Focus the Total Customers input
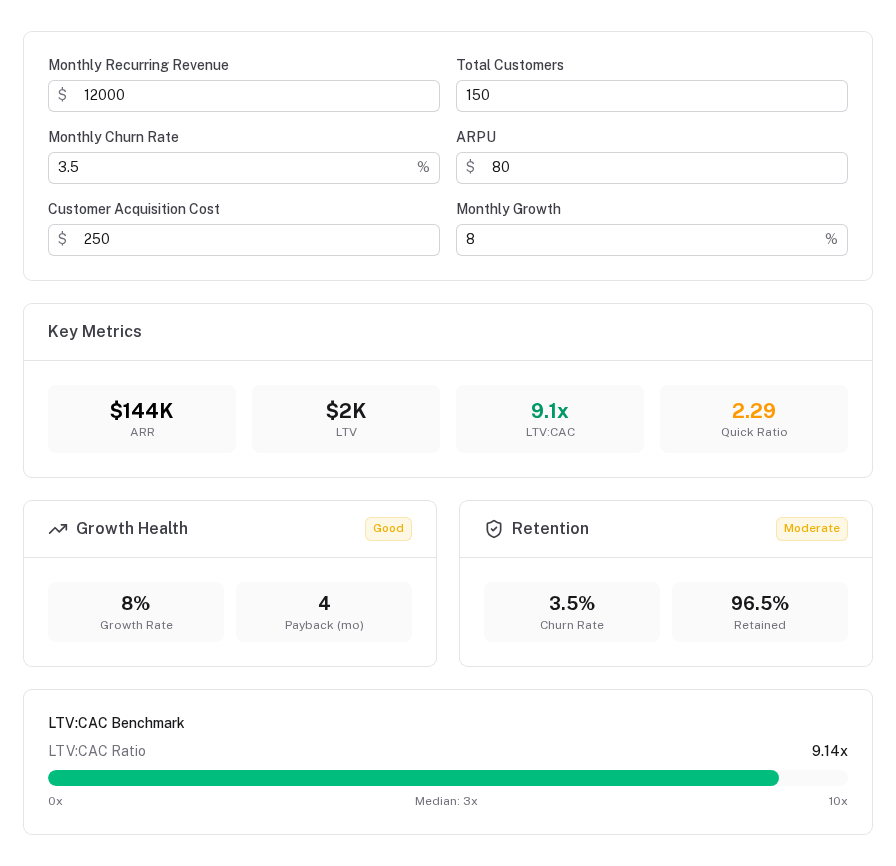Image resolution: width=896 pixels, height=866 pixels. click(x=651, y=96)
